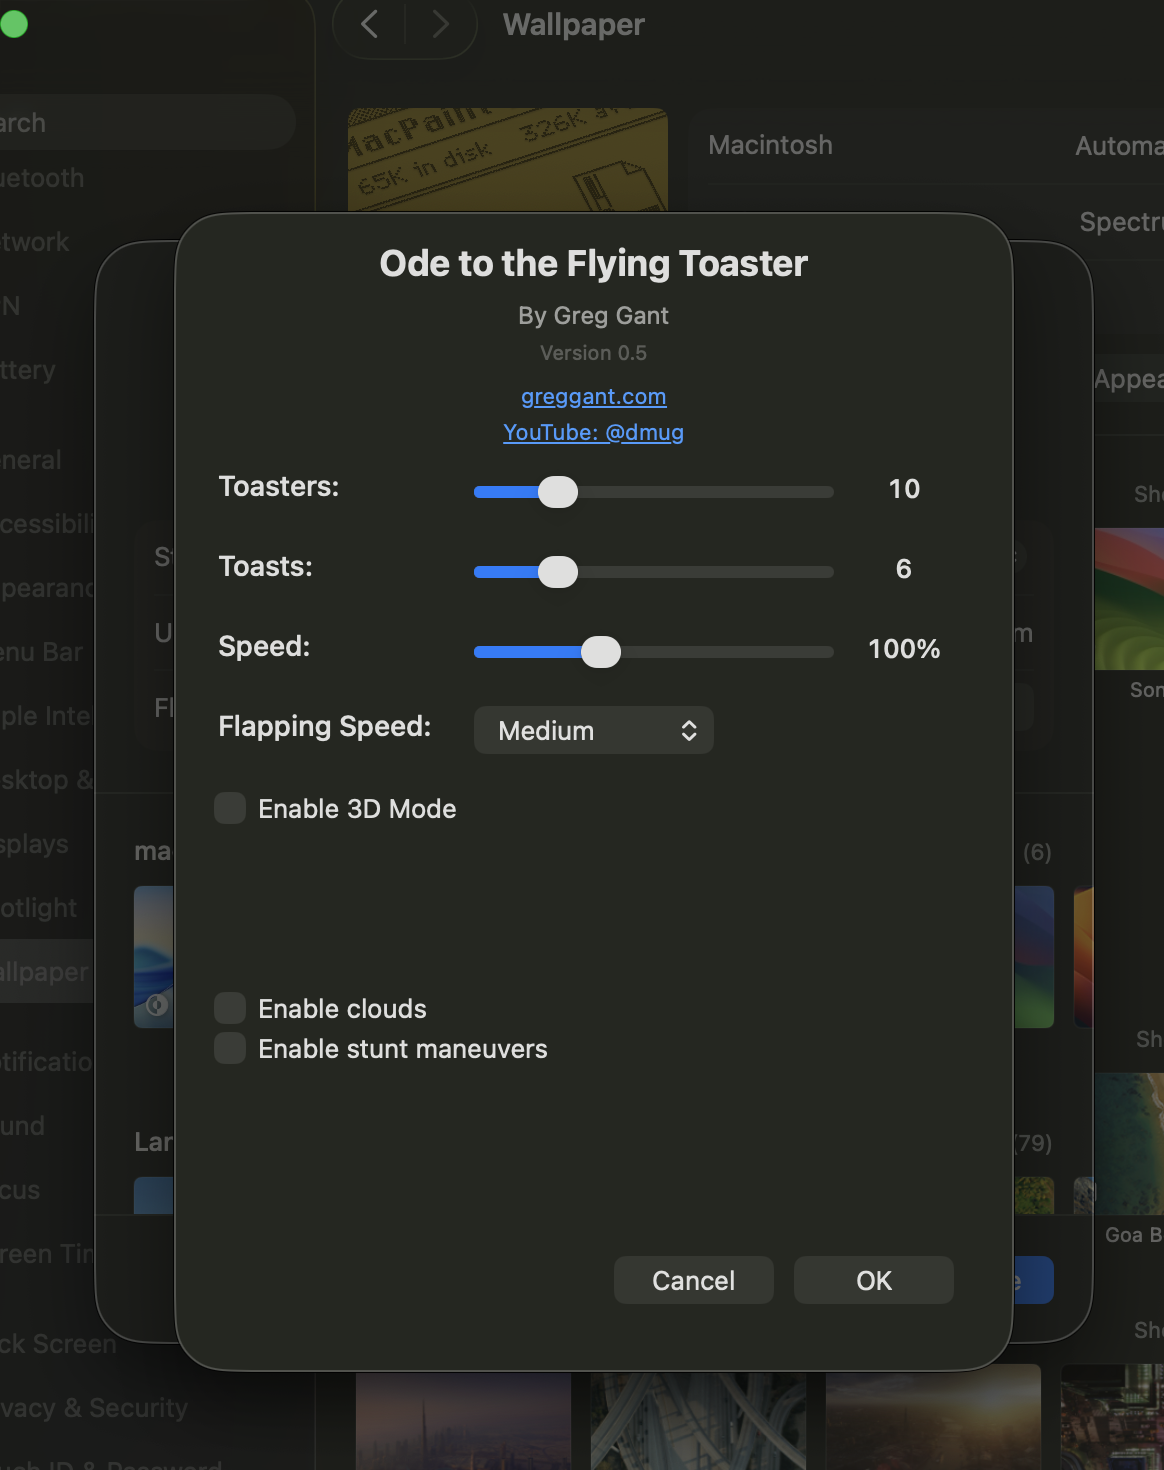Click the back chevron in Wallpaper header
Viewport: 1164px width, 1470px height.
[x=370, y=24]
